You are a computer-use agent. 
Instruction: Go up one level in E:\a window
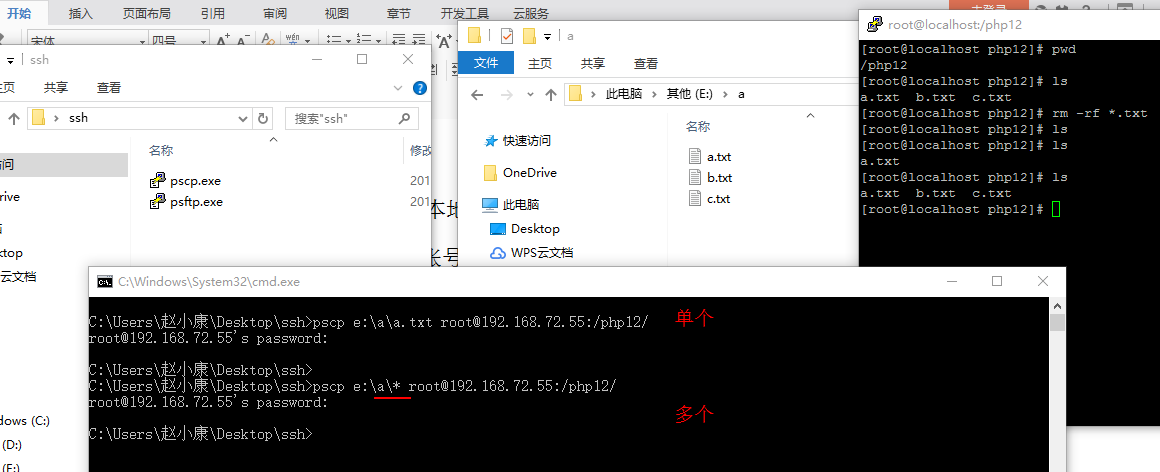[550, 94]
